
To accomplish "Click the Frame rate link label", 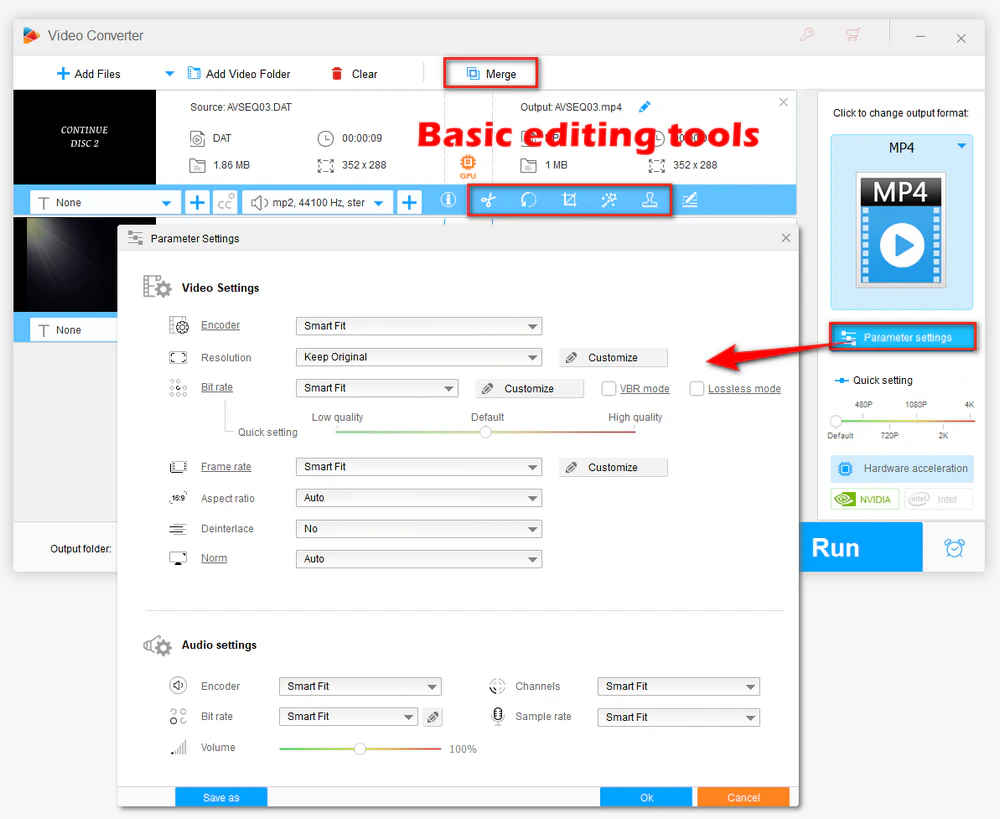I will coord(226,467).
